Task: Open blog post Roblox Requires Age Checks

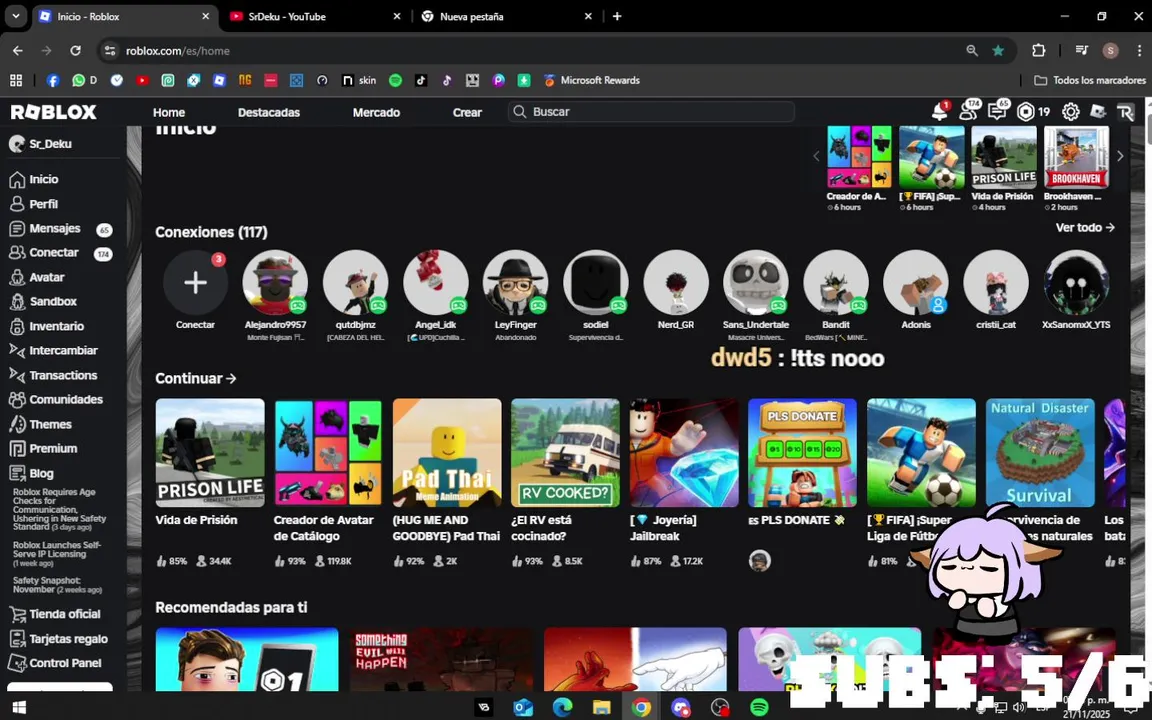Action: 59,509
